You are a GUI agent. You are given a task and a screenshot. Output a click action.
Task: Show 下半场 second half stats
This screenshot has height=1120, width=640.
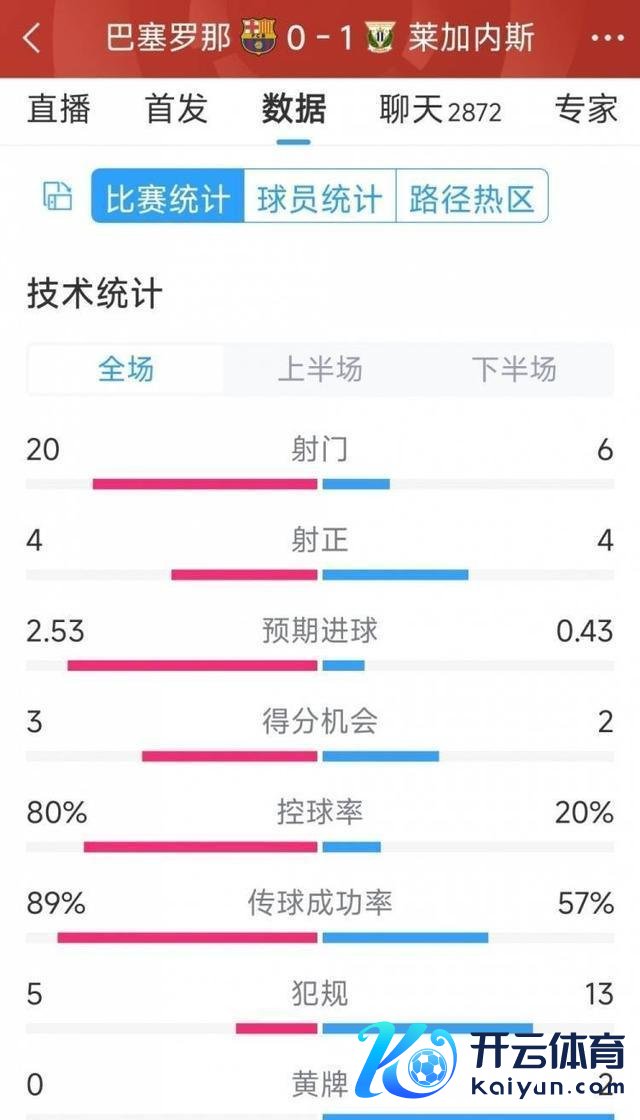point(514,370)
